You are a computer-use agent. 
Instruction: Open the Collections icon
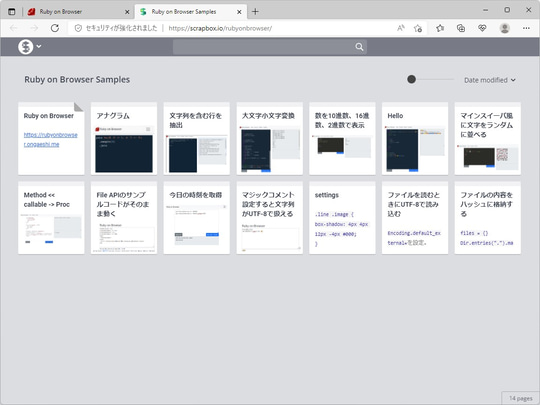[x=461, y=28]
